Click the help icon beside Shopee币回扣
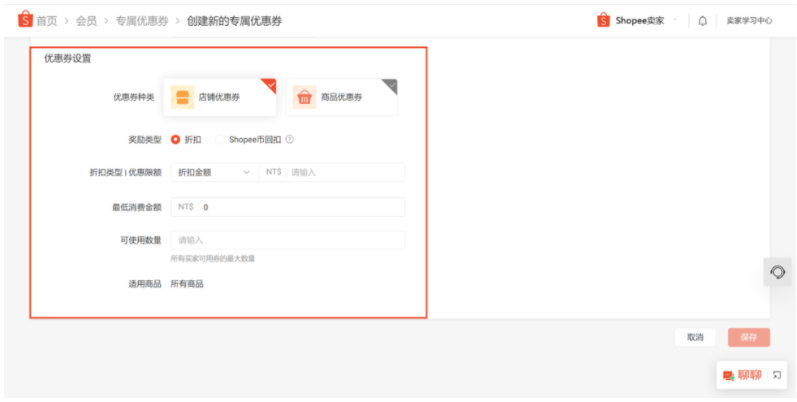The height and width of the screenshot is (402, 797). point(289,139)
